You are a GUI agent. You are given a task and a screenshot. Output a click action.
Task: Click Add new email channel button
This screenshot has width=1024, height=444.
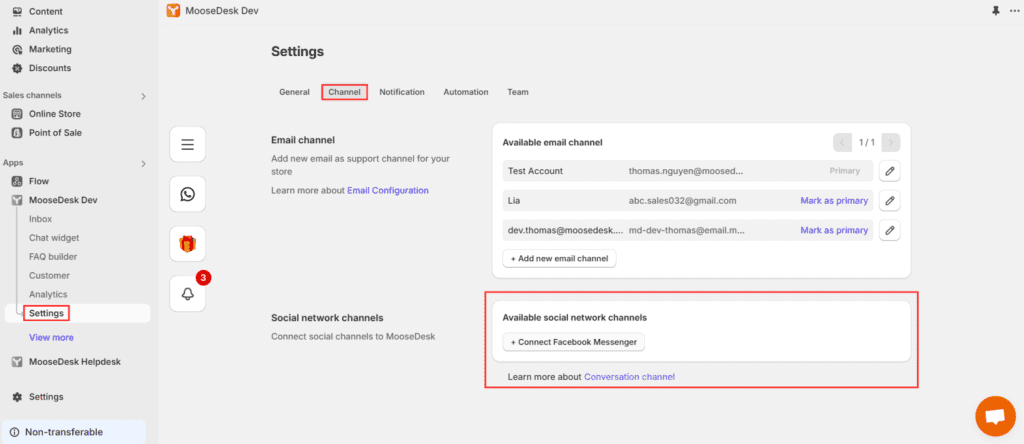tap(560, 259)
